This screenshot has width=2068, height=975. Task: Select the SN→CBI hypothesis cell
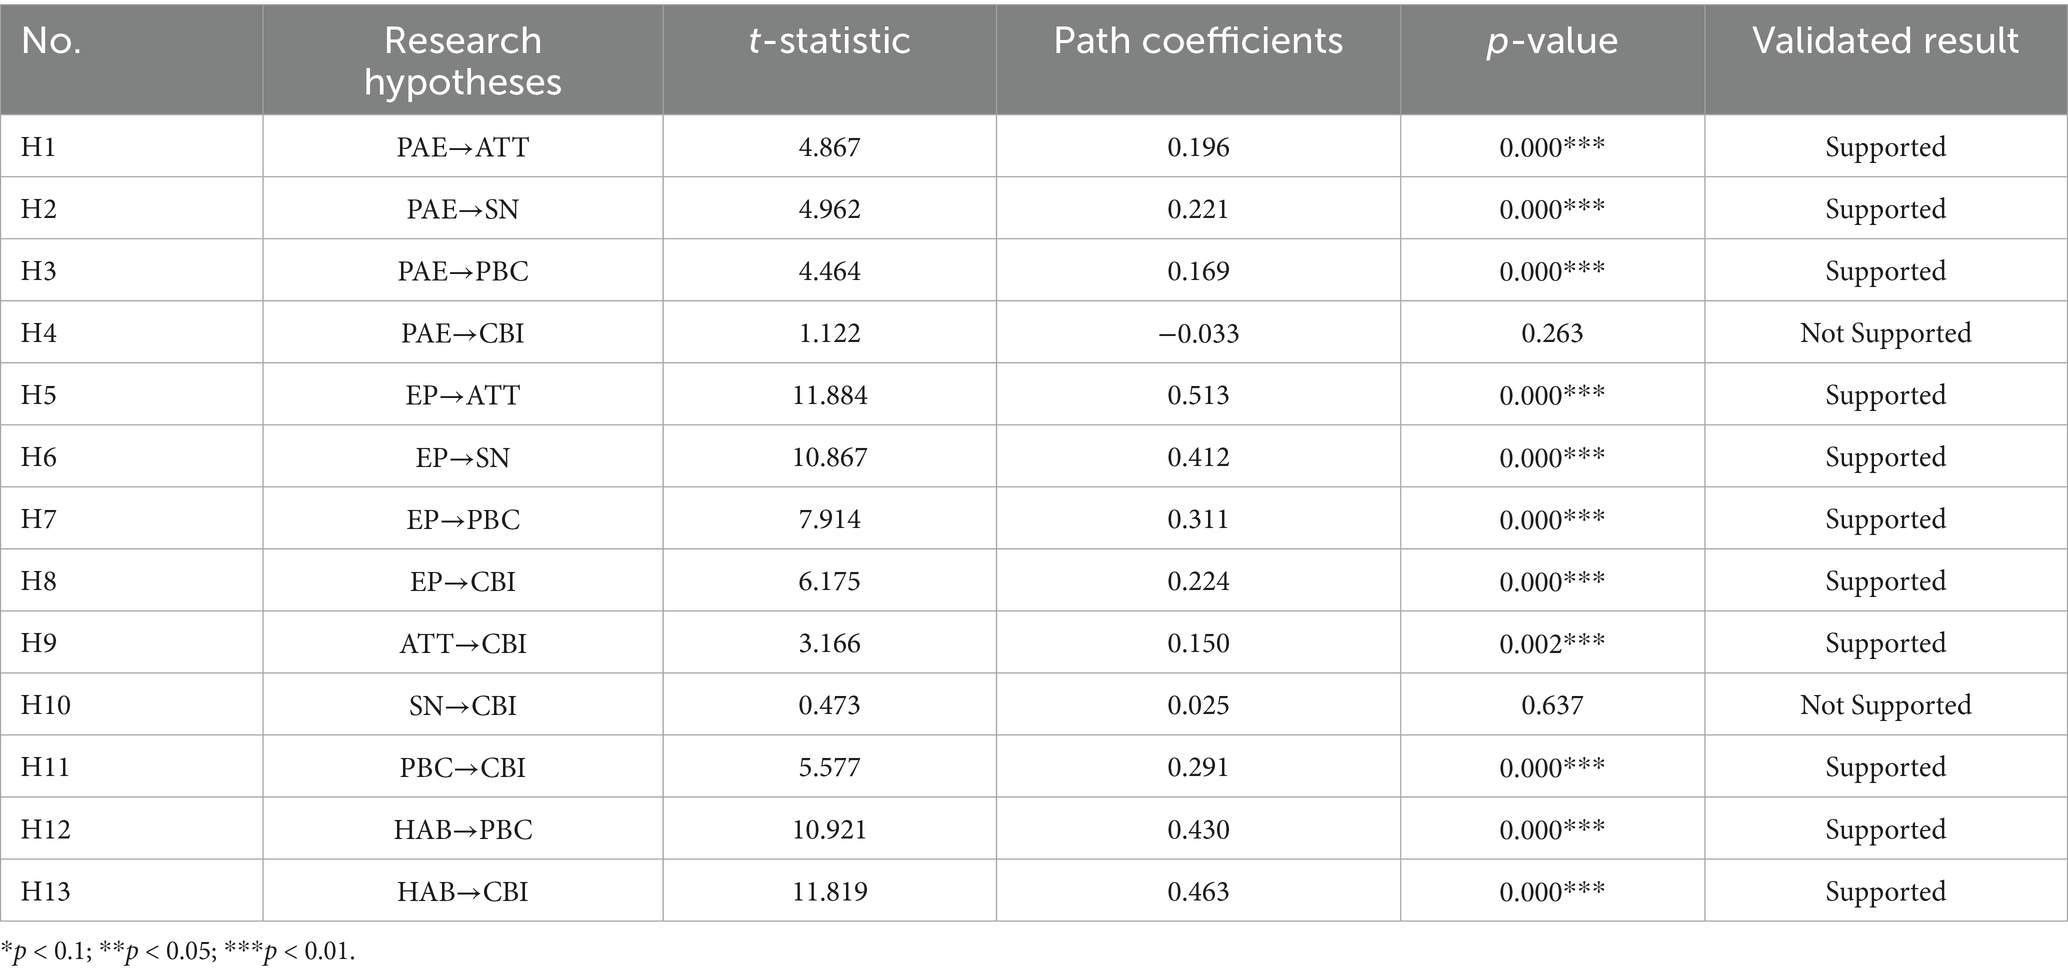pos(462,705)
